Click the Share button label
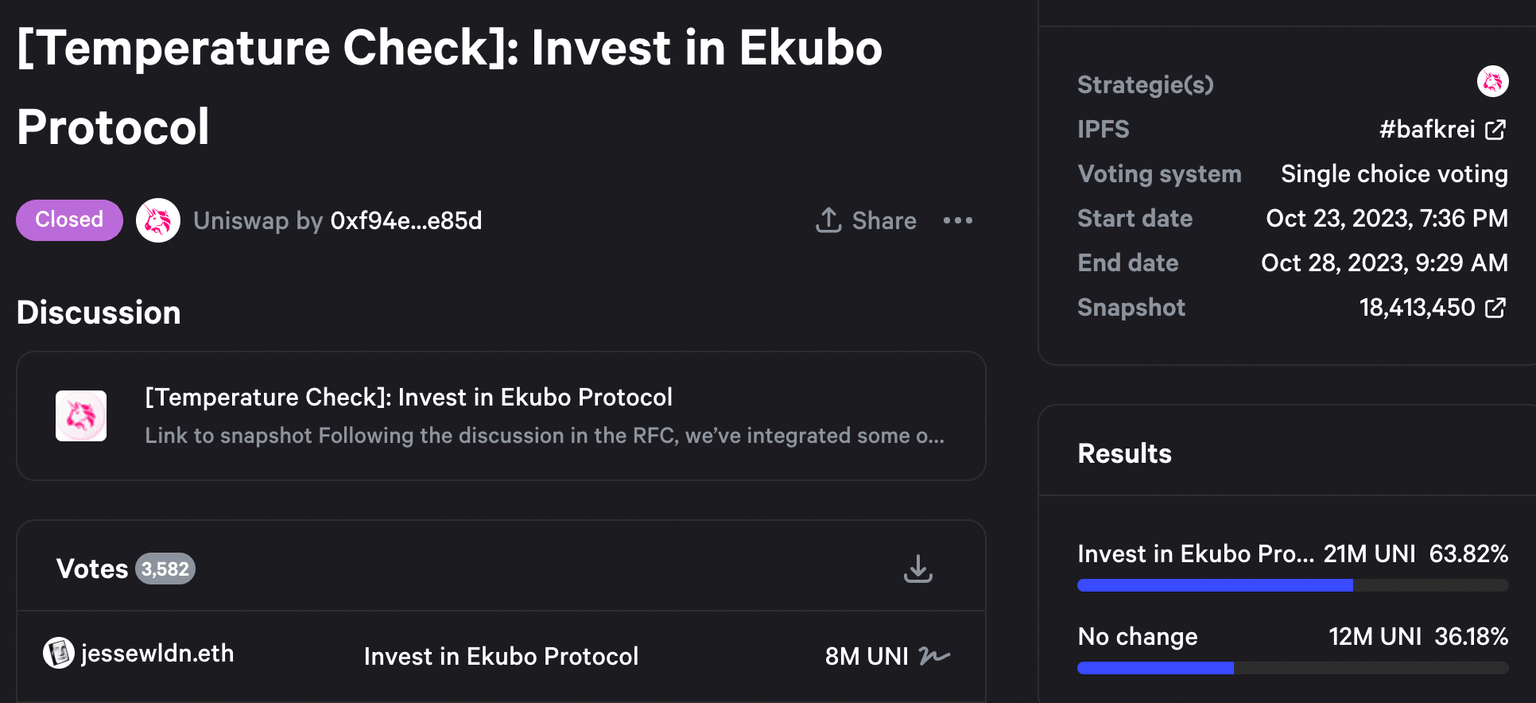 pyautogui.click(x=884, y=221)
